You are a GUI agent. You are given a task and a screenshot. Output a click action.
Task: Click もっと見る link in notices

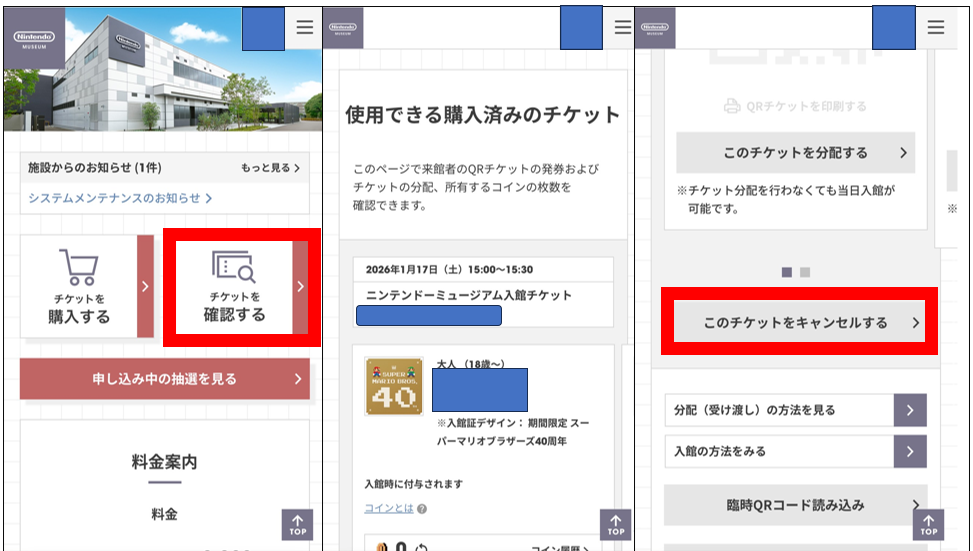click(271, 168)
